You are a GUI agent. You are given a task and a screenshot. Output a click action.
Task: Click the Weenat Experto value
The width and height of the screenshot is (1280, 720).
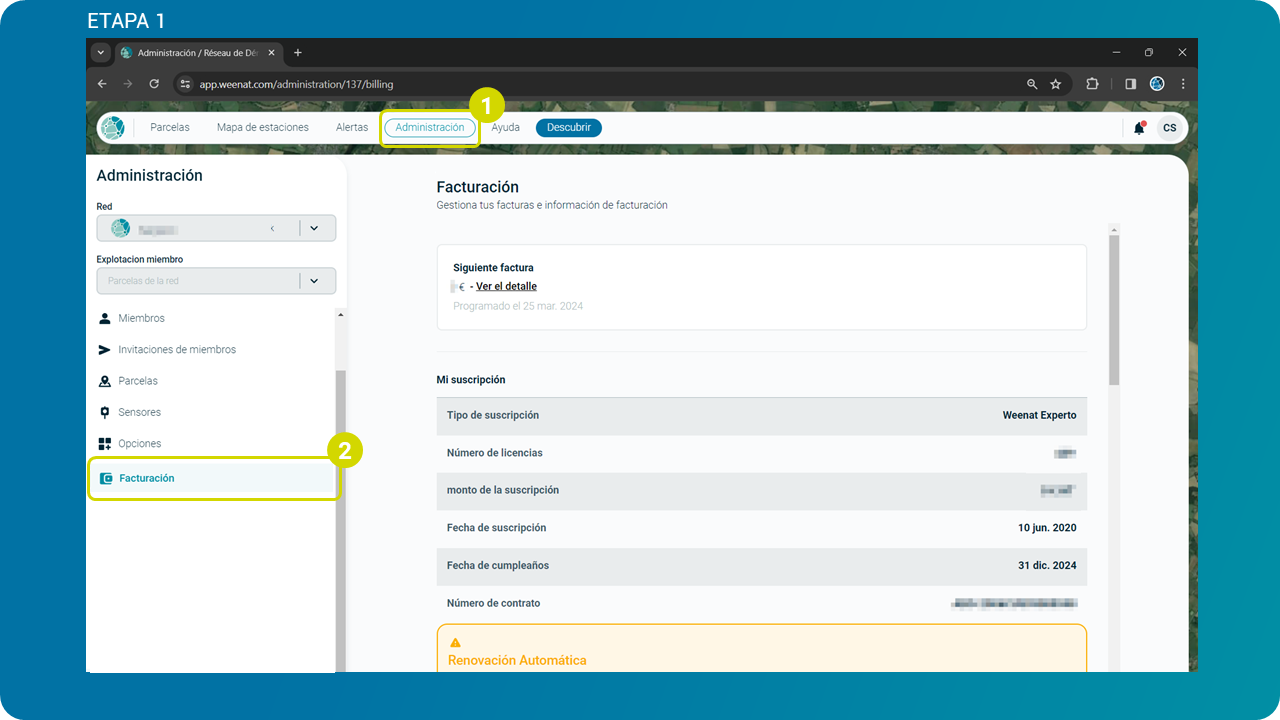click(x=1040, y=415)
